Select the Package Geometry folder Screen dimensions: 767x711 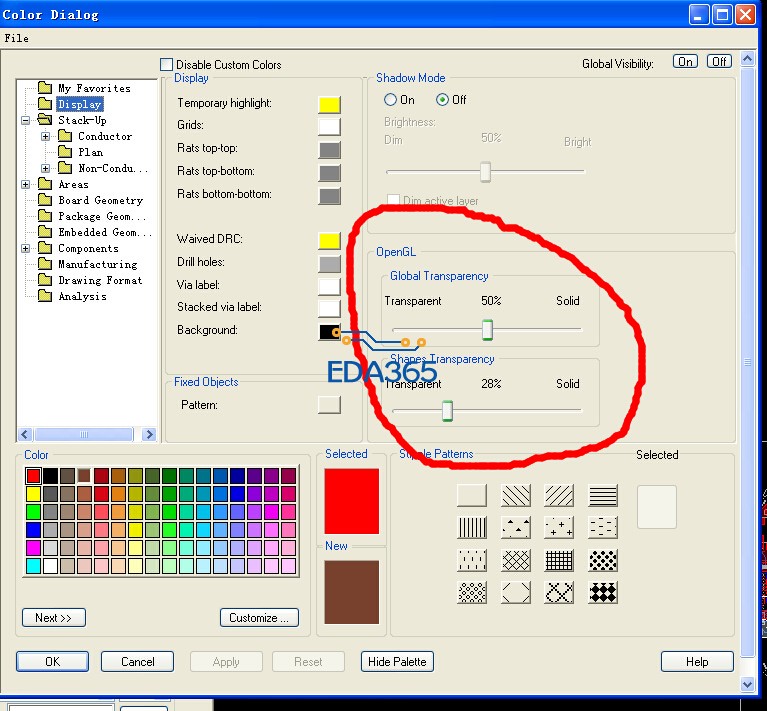point(102,216)
